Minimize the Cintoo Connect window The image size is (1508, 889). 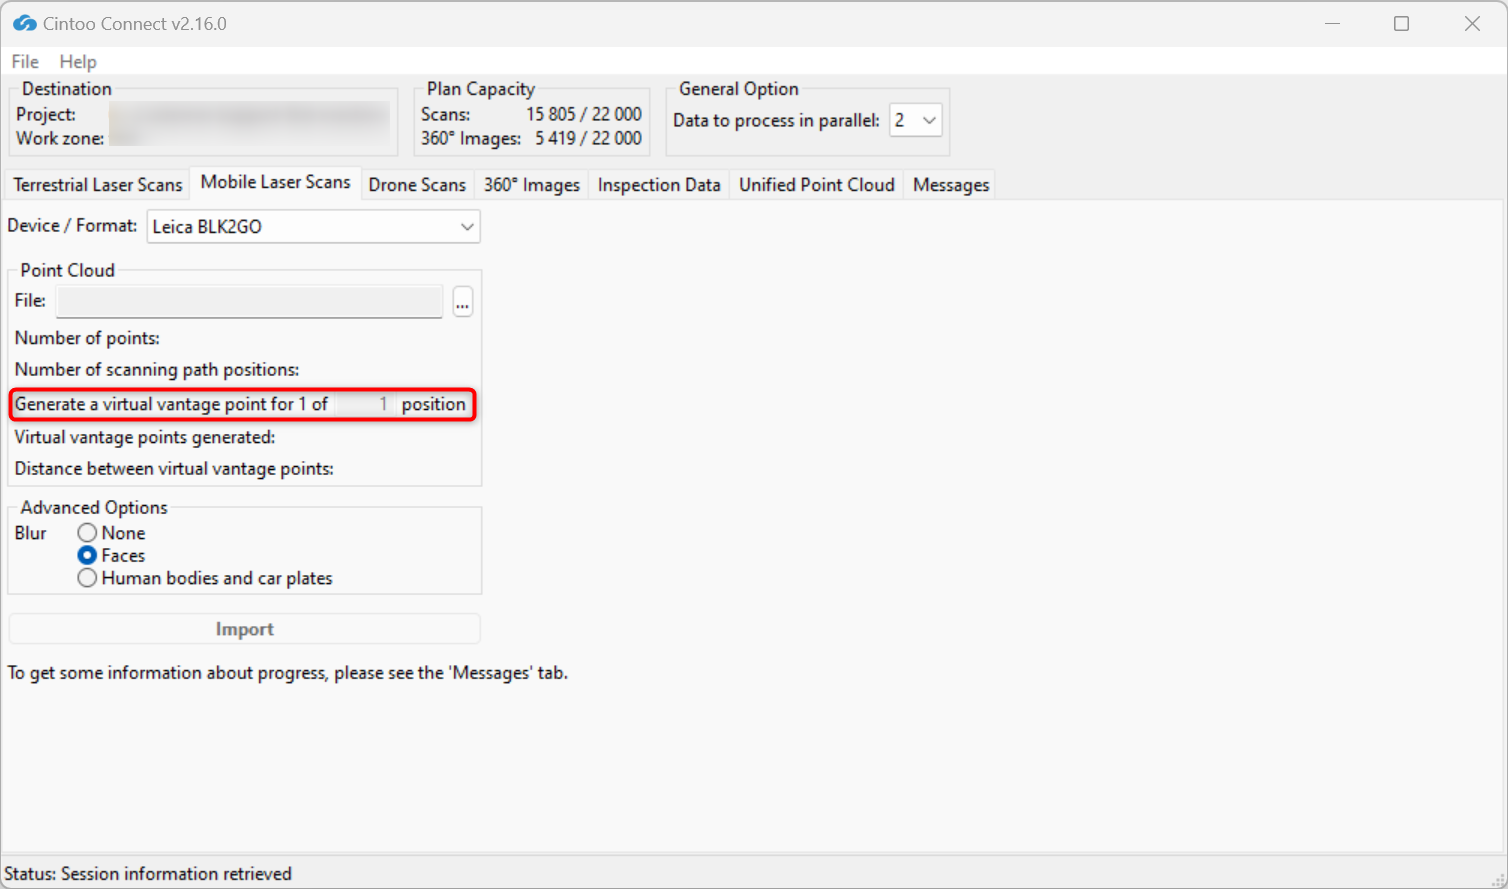coord(1332,23)
